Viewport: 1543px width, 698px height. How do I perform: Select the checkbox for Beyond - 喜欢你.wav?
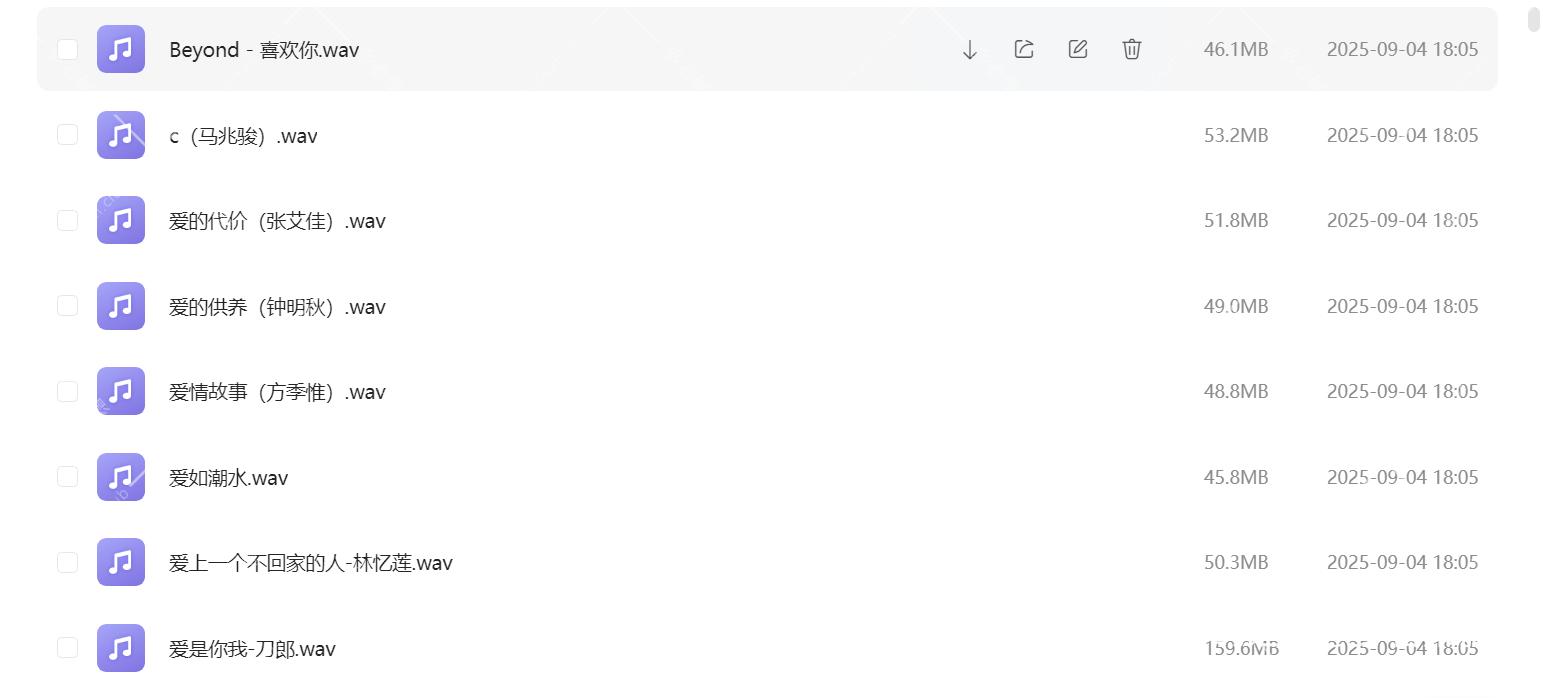(67, 48)
